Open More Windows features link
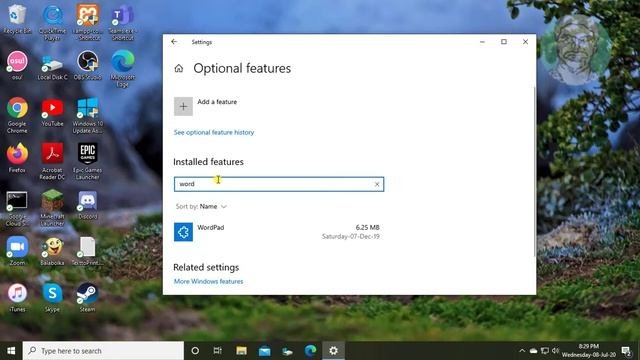 pos(208,281)
